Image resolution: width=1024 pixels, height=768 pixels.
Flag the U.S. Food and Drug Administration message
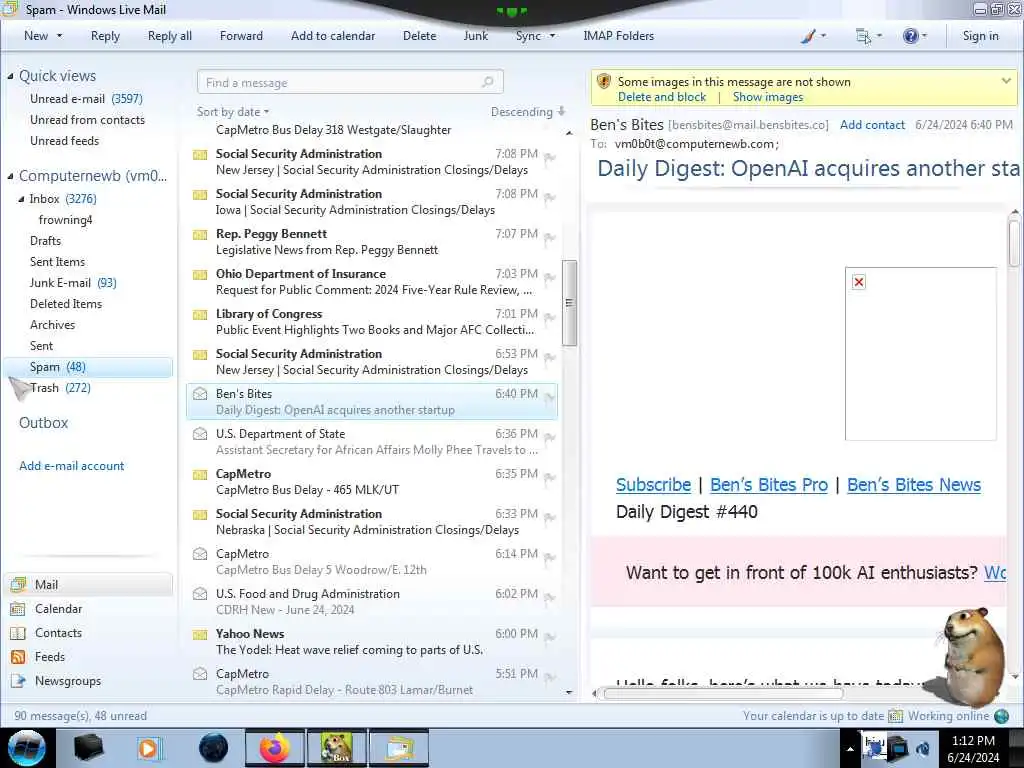click(x=550, y=597)
